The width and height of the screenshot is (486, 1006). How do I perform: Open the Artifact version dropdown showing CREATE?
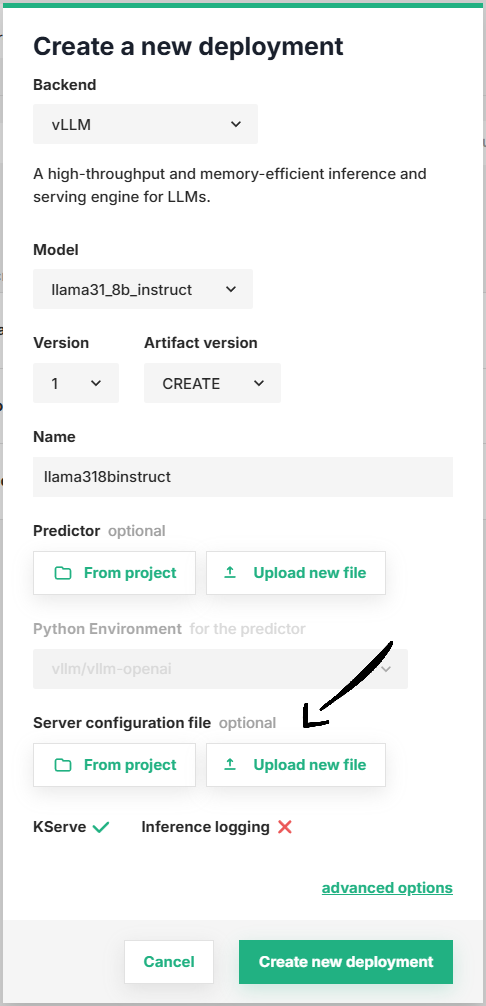click(212, 383)
